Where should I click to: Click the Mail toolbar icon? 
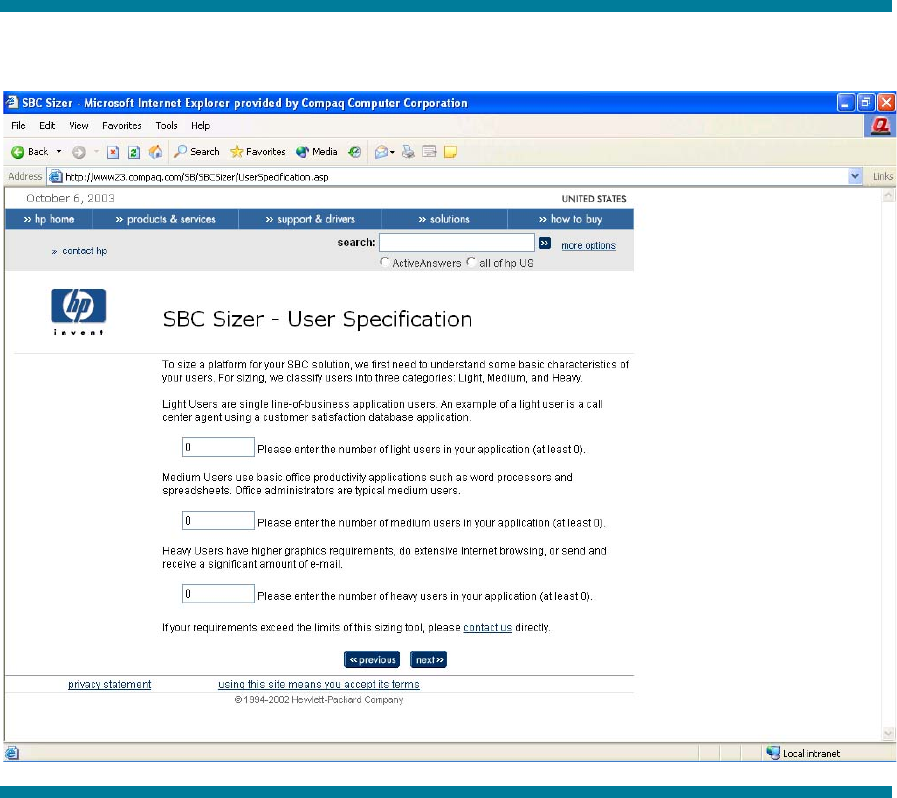click(x=380, y=152)
